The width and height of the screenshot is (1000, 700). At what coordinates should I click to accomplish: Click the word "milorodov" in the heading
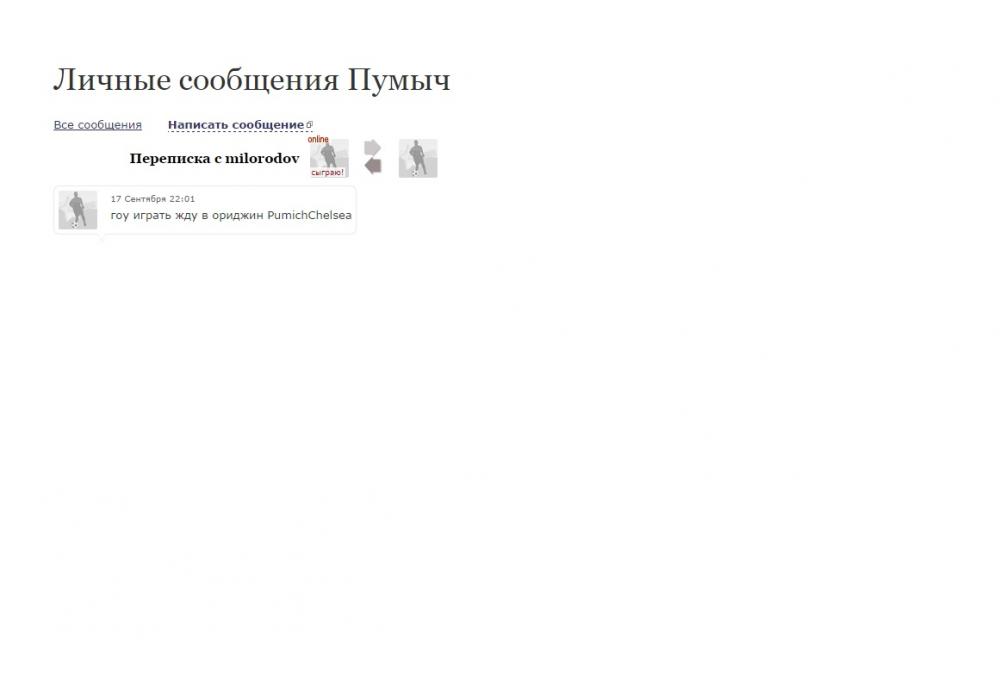click(263, 159)
